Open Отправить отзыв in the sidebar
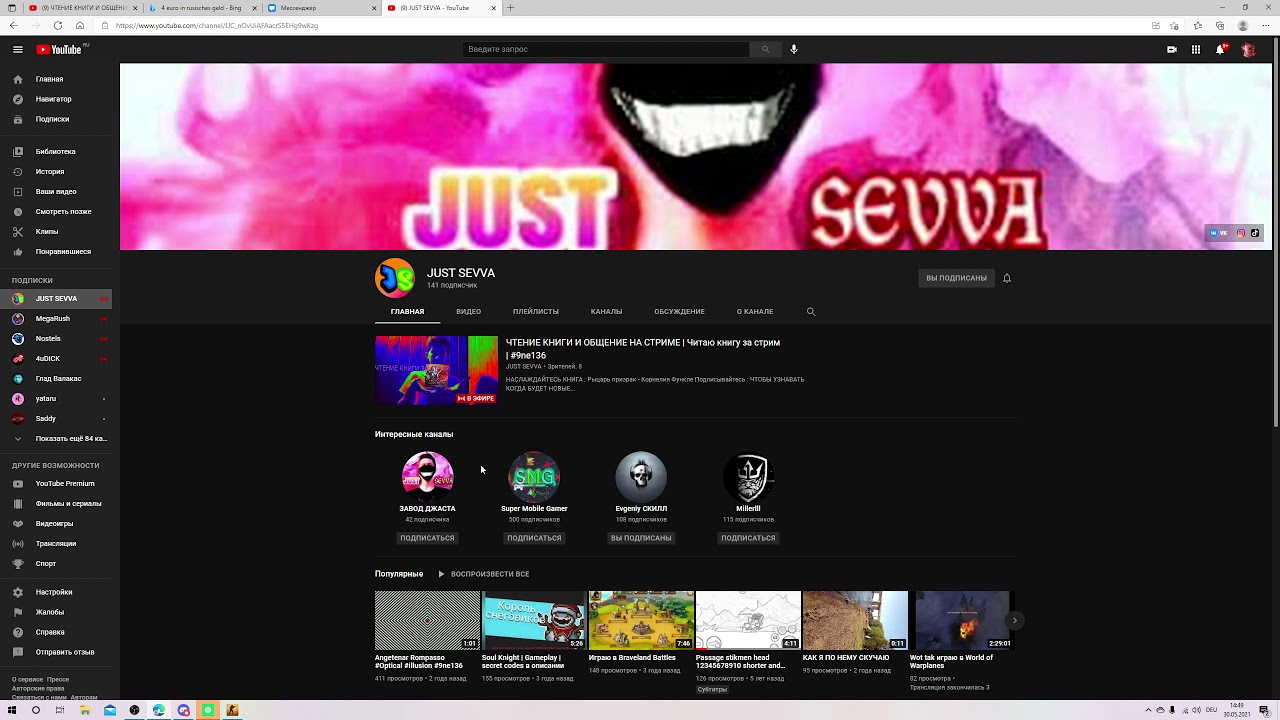This screenshot has width=1280, height=720. tap(56, 652)
